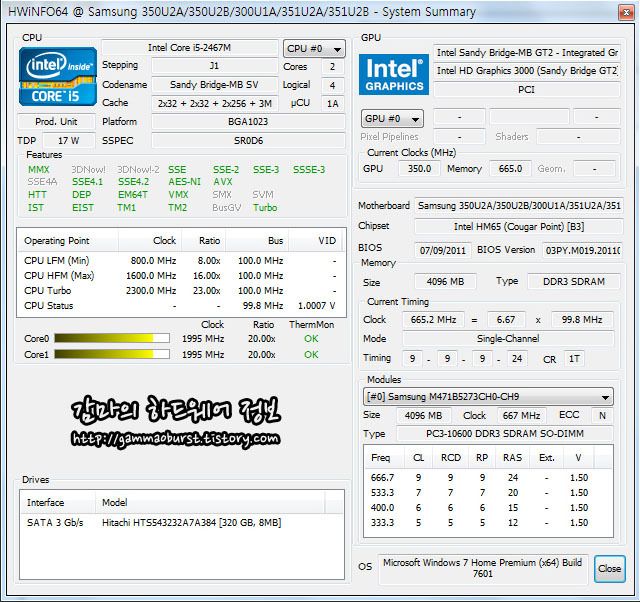Click the Close button at bottom right
The image size is (640, 602).
point(609,568)
